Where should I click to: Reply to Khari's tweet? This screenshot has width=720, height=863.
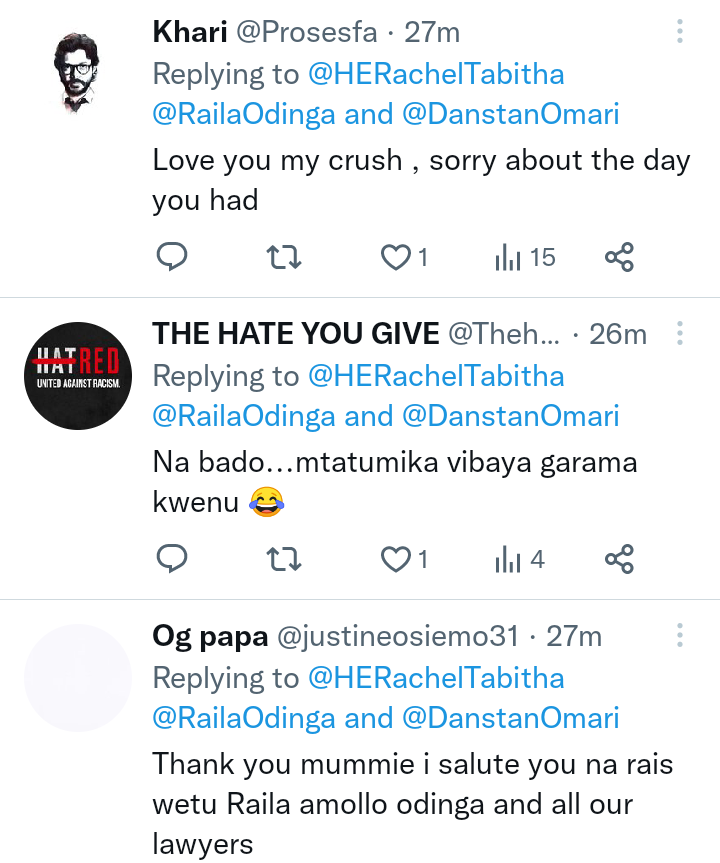172,257
